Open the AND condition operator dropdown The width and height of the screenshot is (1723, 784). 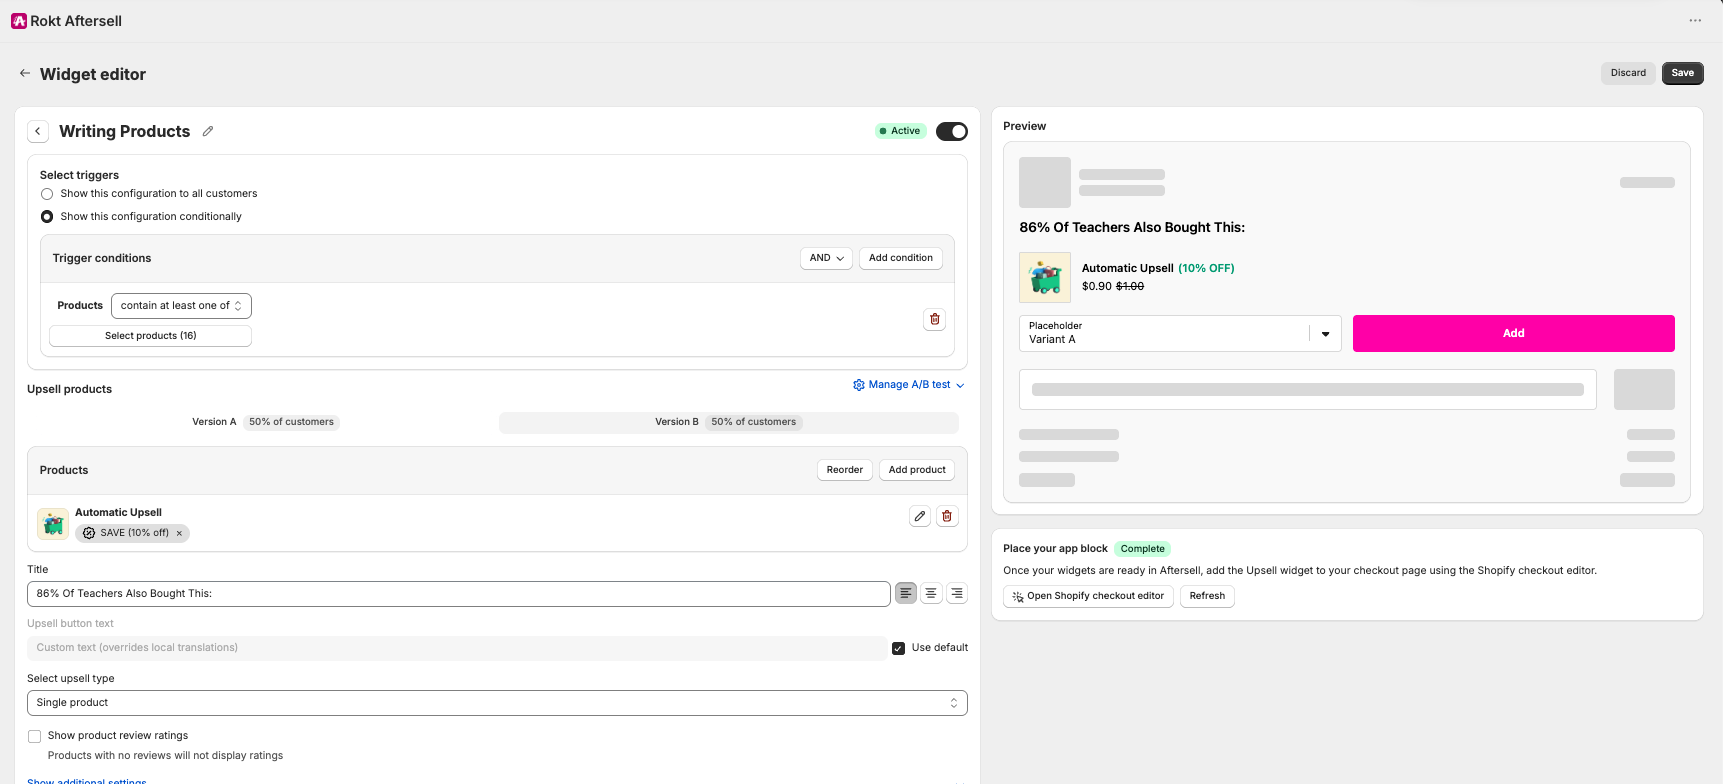coord(826,258)
